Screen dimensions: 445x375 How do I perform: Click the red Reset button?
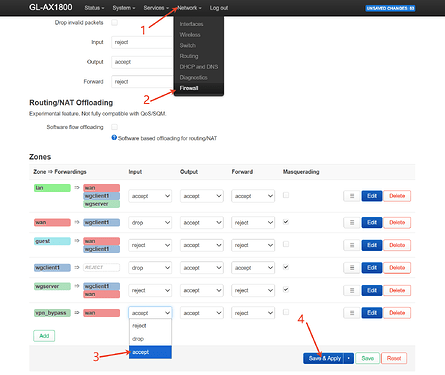point(394,358)
